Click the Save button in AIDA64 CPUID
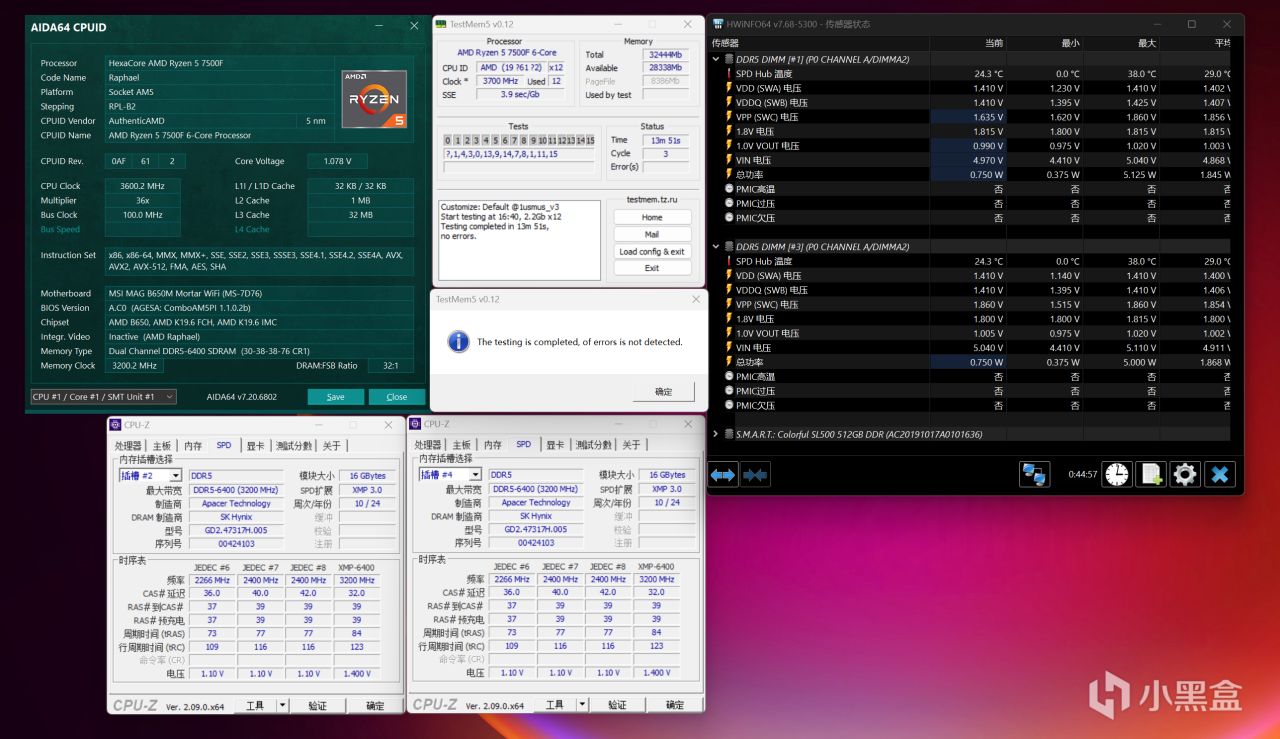1280x739 pixels. tap(335, 397)
